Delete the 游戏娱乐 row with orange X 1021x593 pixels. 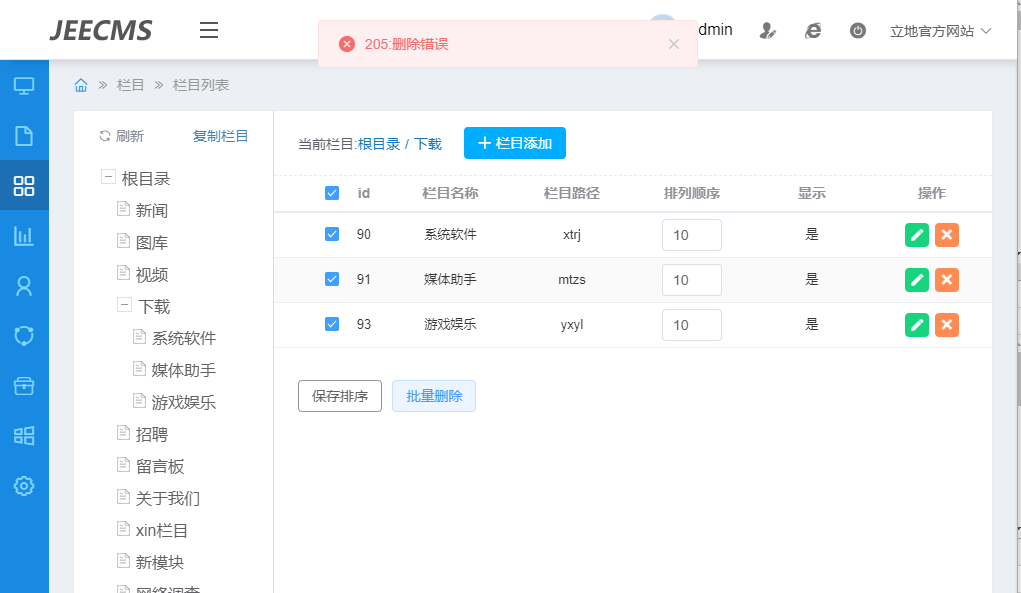946,325
